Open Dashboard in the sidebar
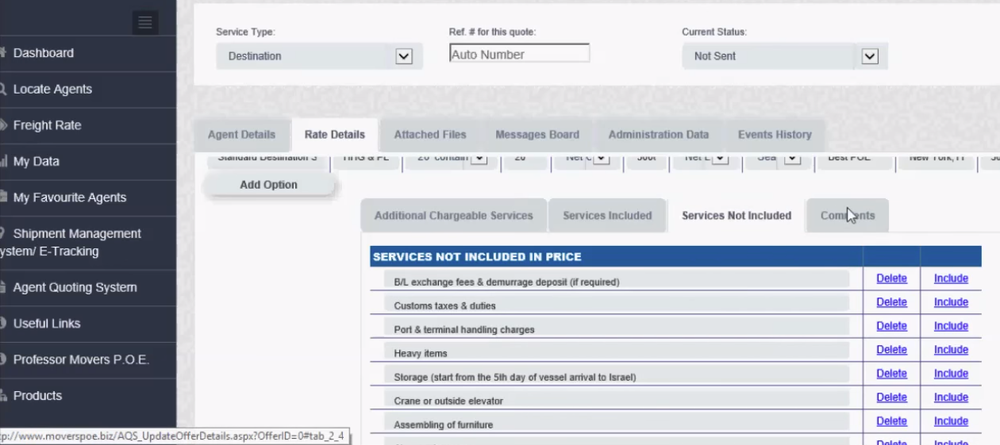Viewport: 1000px width, 445px height. (43, 53)
